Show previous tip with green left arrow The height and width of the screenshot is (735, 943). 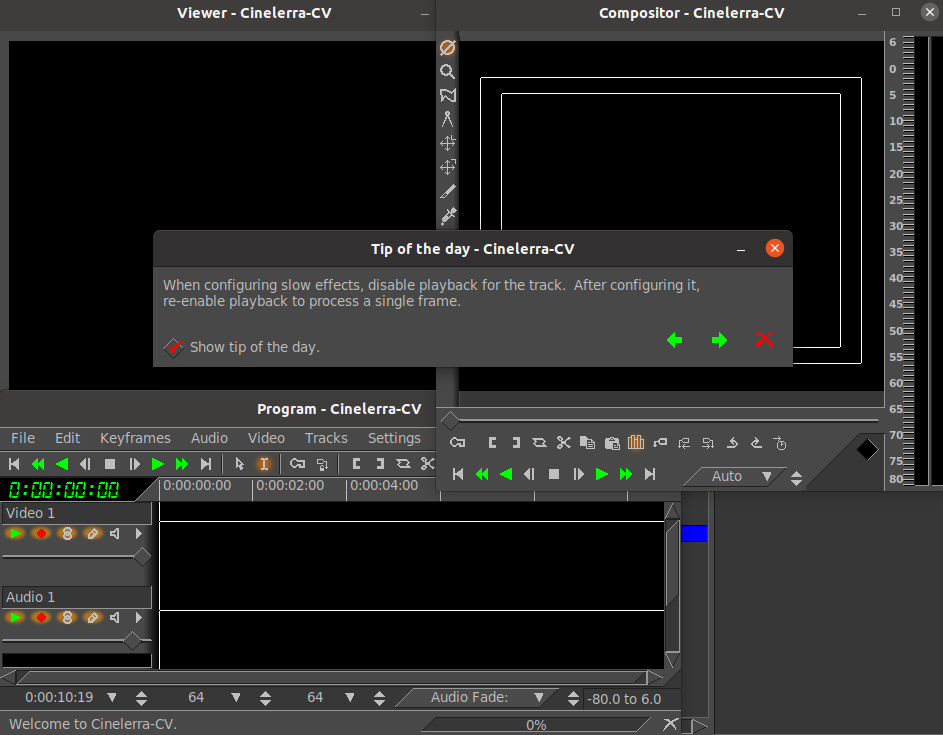675,340
